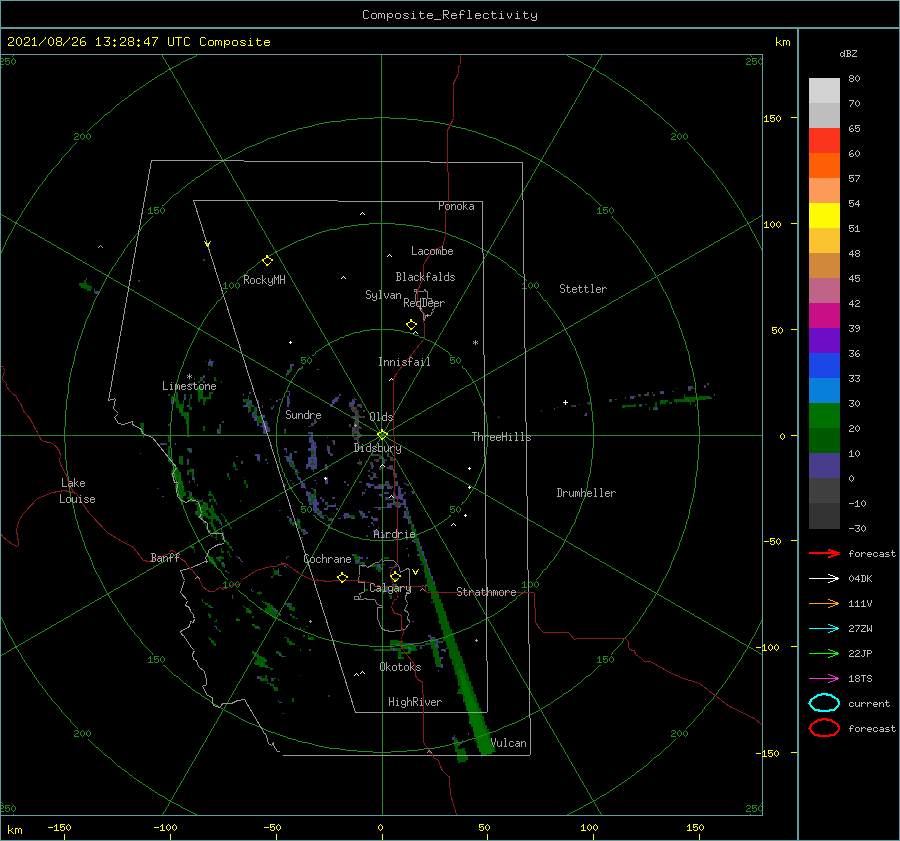
Task: Click the Airdrie city label
Action: [x=394, y=534]
